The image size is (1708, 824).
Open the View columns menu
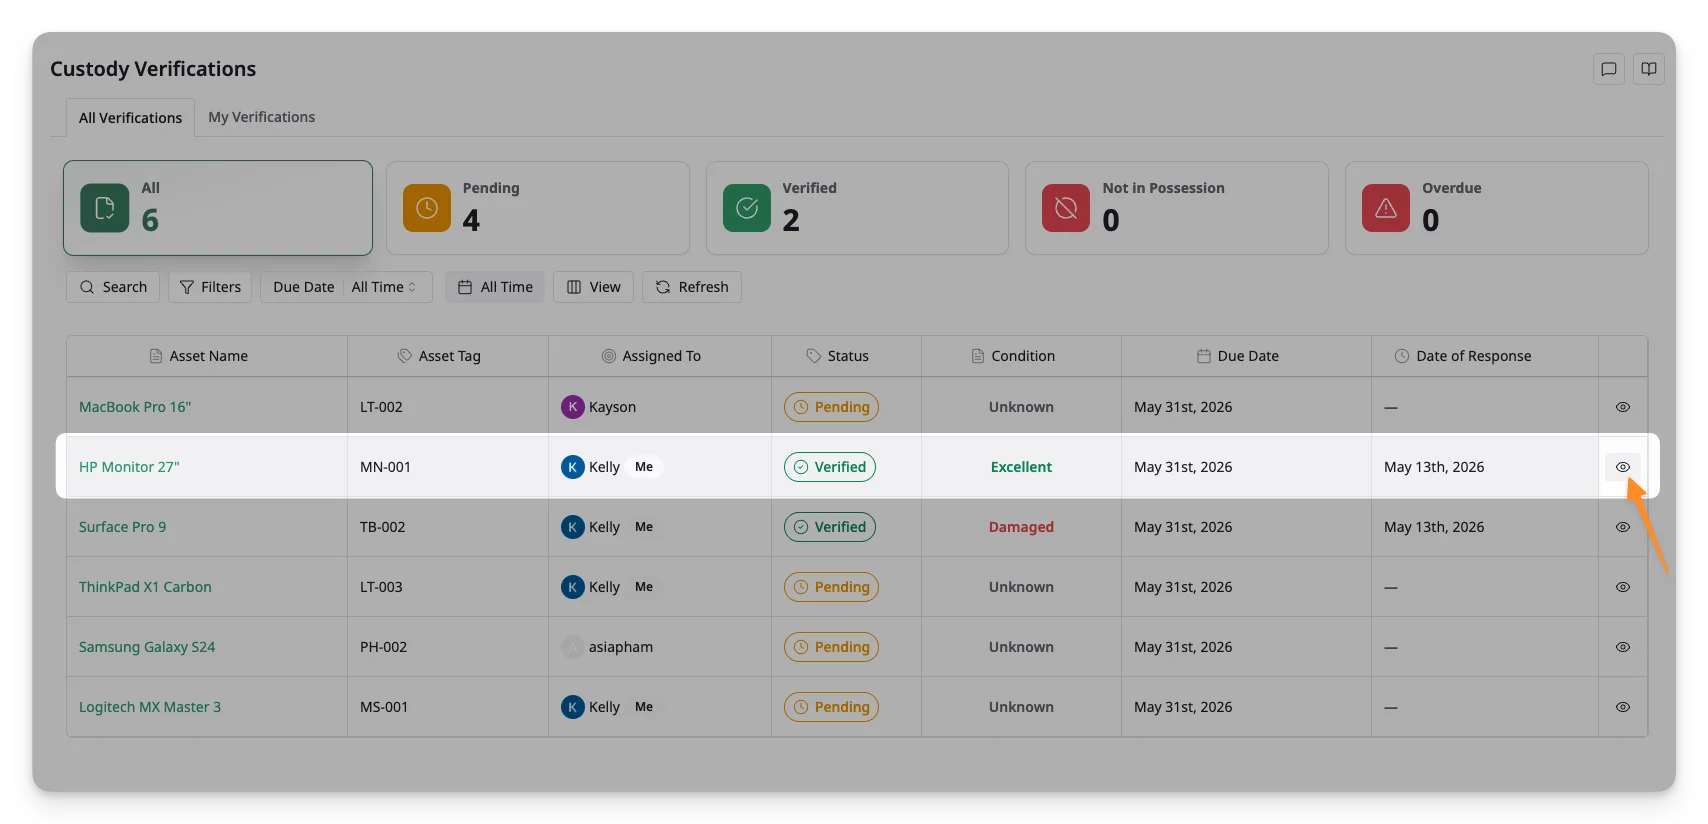594,287
